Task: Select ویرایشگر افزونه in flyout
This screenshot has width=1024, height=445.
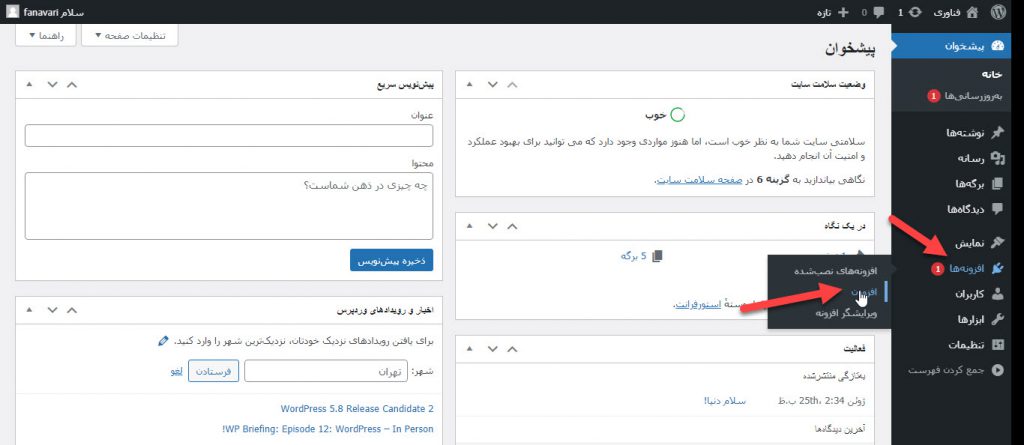Action: click(846, 313)
